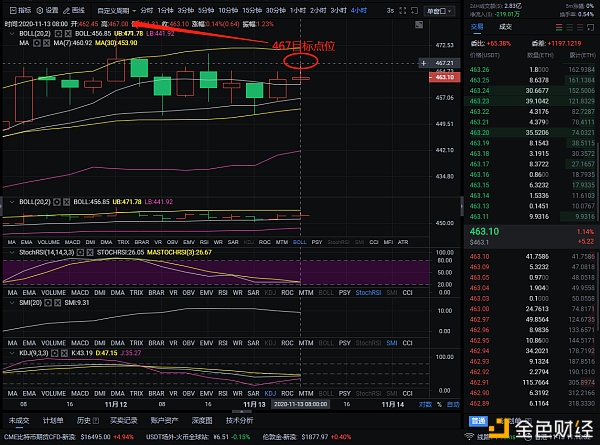The height and width of the screenshot is (445, 600).
Task: Toggle percent scale on price axis
Action: [x=439, y=404]
